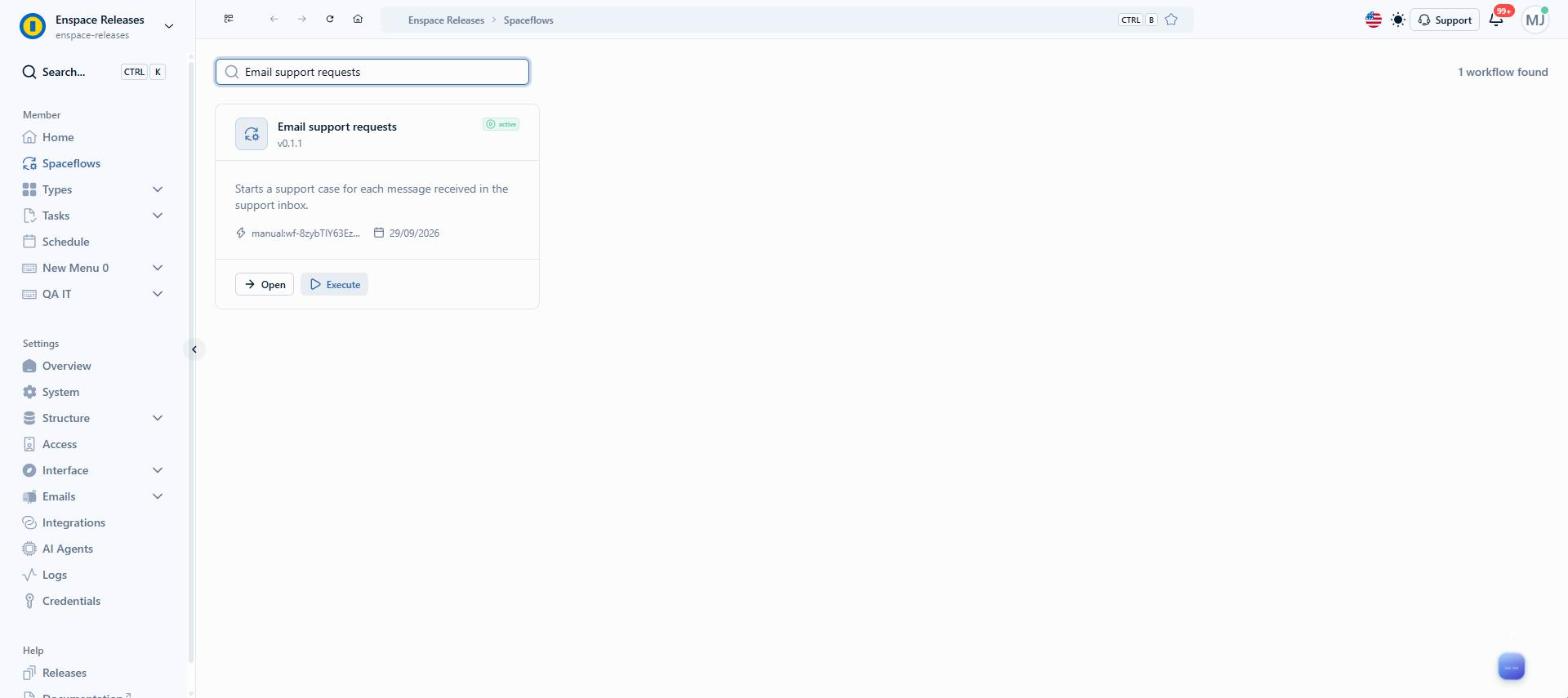The width and height of the screenshot is (1568, 698).
Task: Open the workspace switcher chevron
Action: tap(168, 26)
